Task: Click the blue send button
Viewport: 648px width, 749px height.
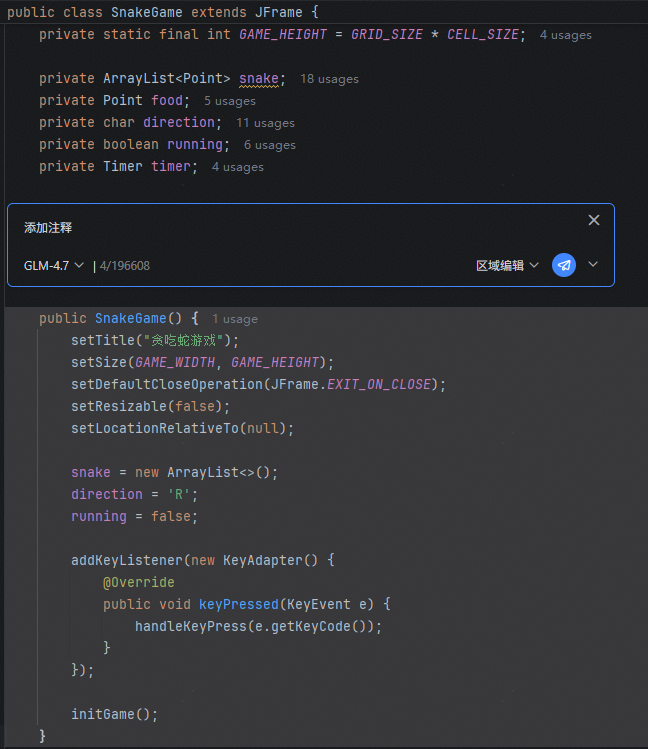Action: point(564,265)
